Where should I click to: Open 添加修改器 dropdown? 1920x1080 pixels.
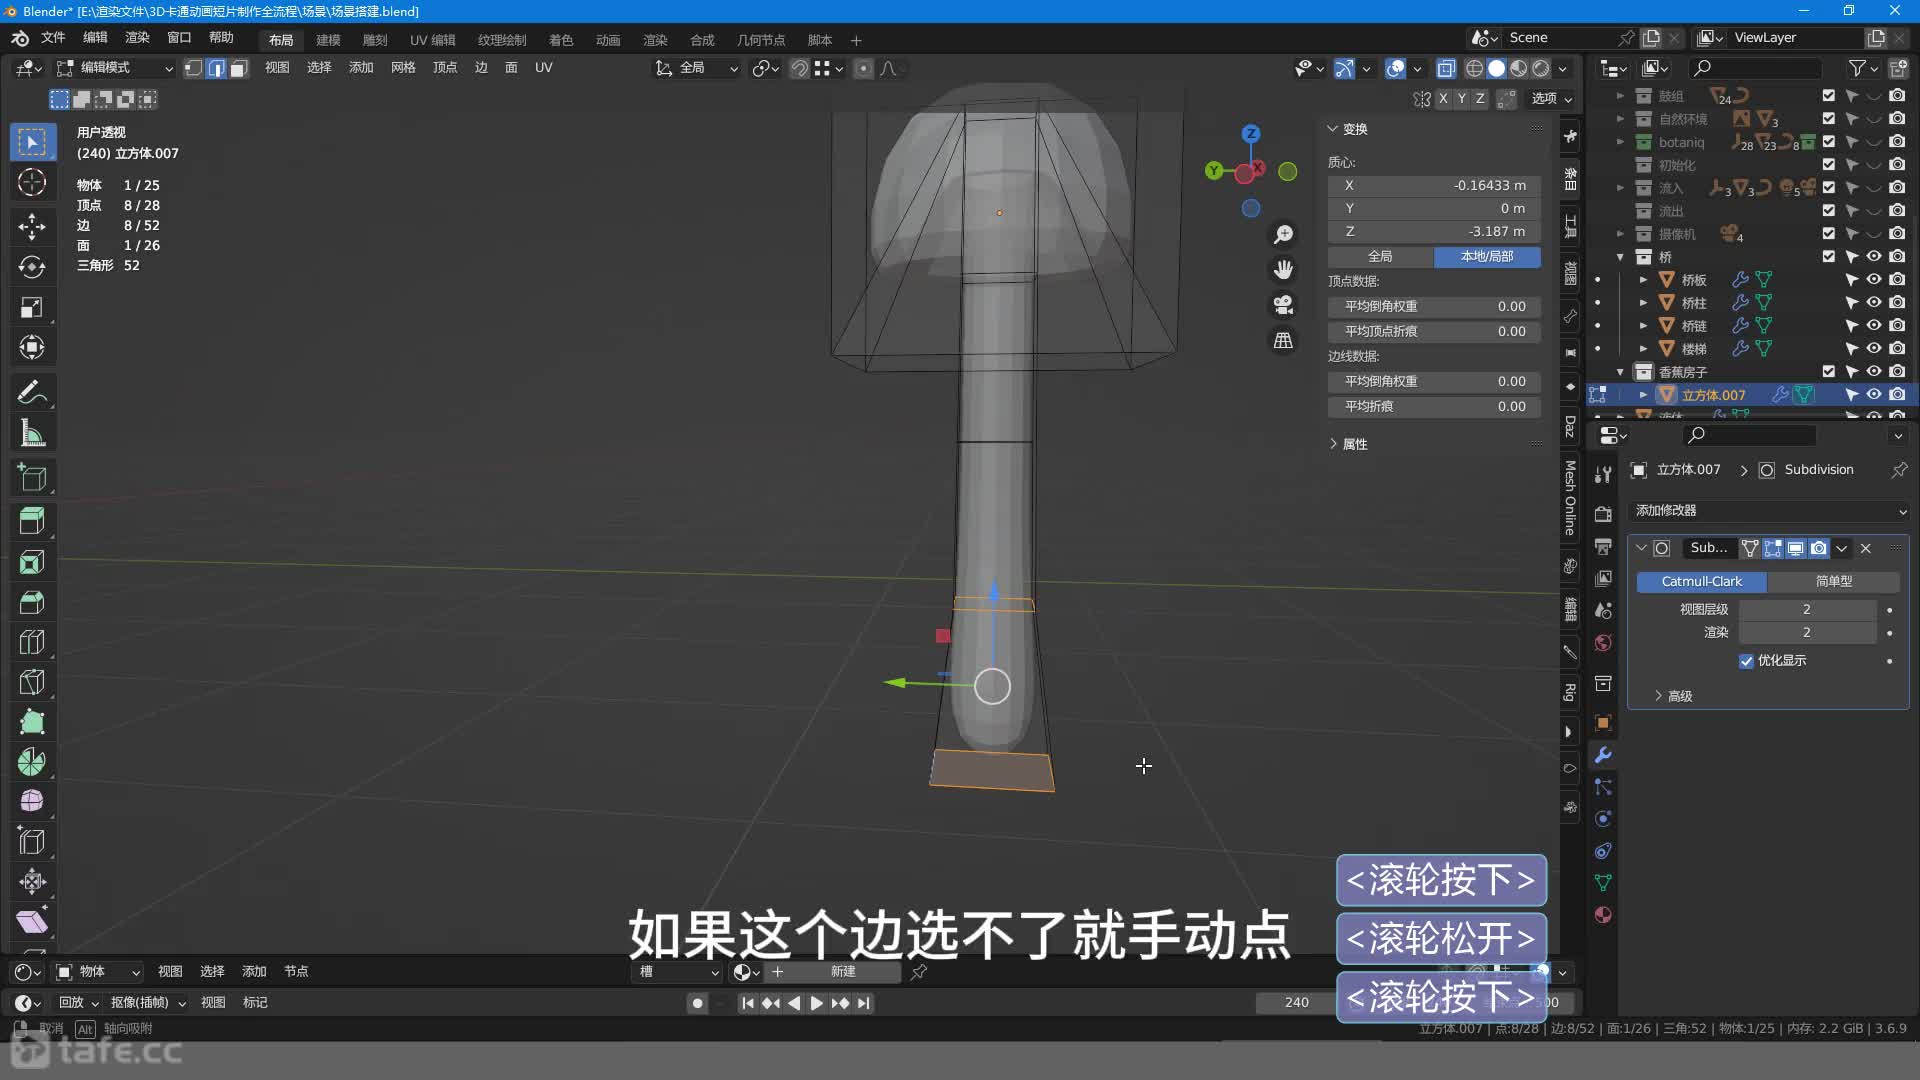click(x=1768, y=510)
